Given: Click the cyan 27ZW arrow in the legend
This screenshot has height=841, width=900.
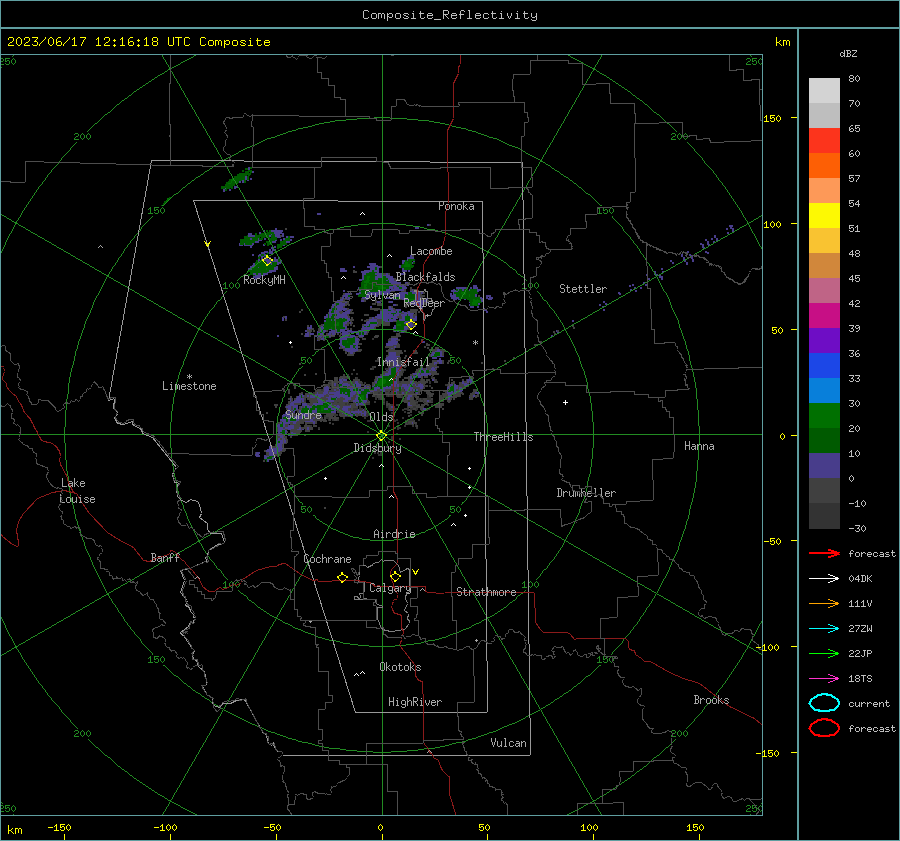Looking at the screenshot, I should pos(824,629).
